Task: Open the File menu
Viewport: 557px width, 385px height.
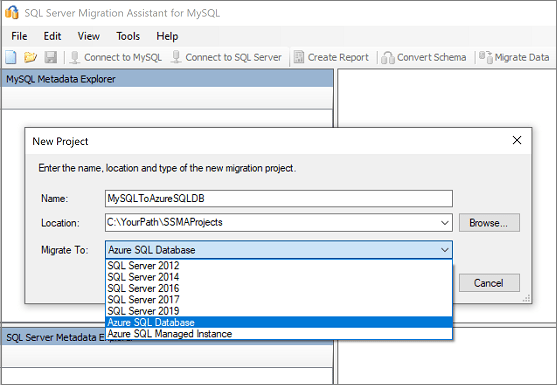Action: pos(19,36)
